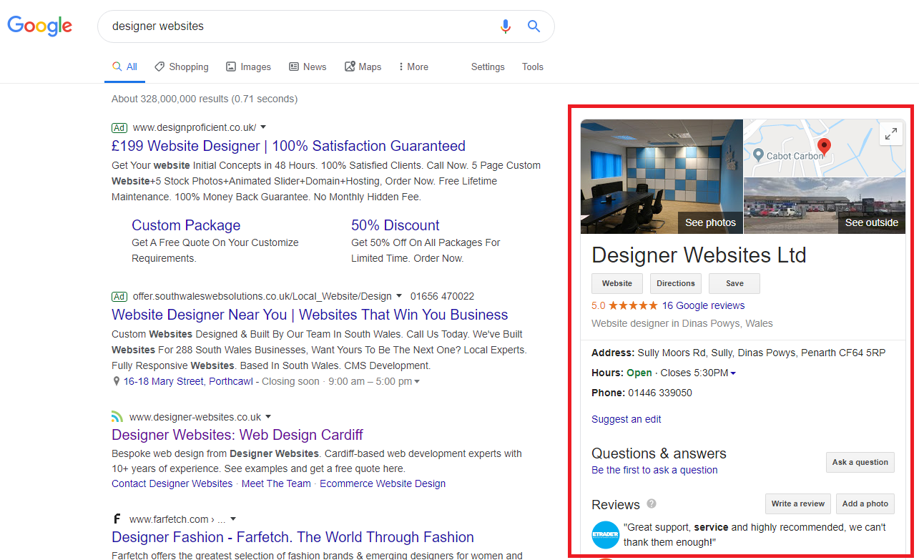The width and height of the screenshot is (919, 560).
Task: Click Write a review button
Action: 798,504
